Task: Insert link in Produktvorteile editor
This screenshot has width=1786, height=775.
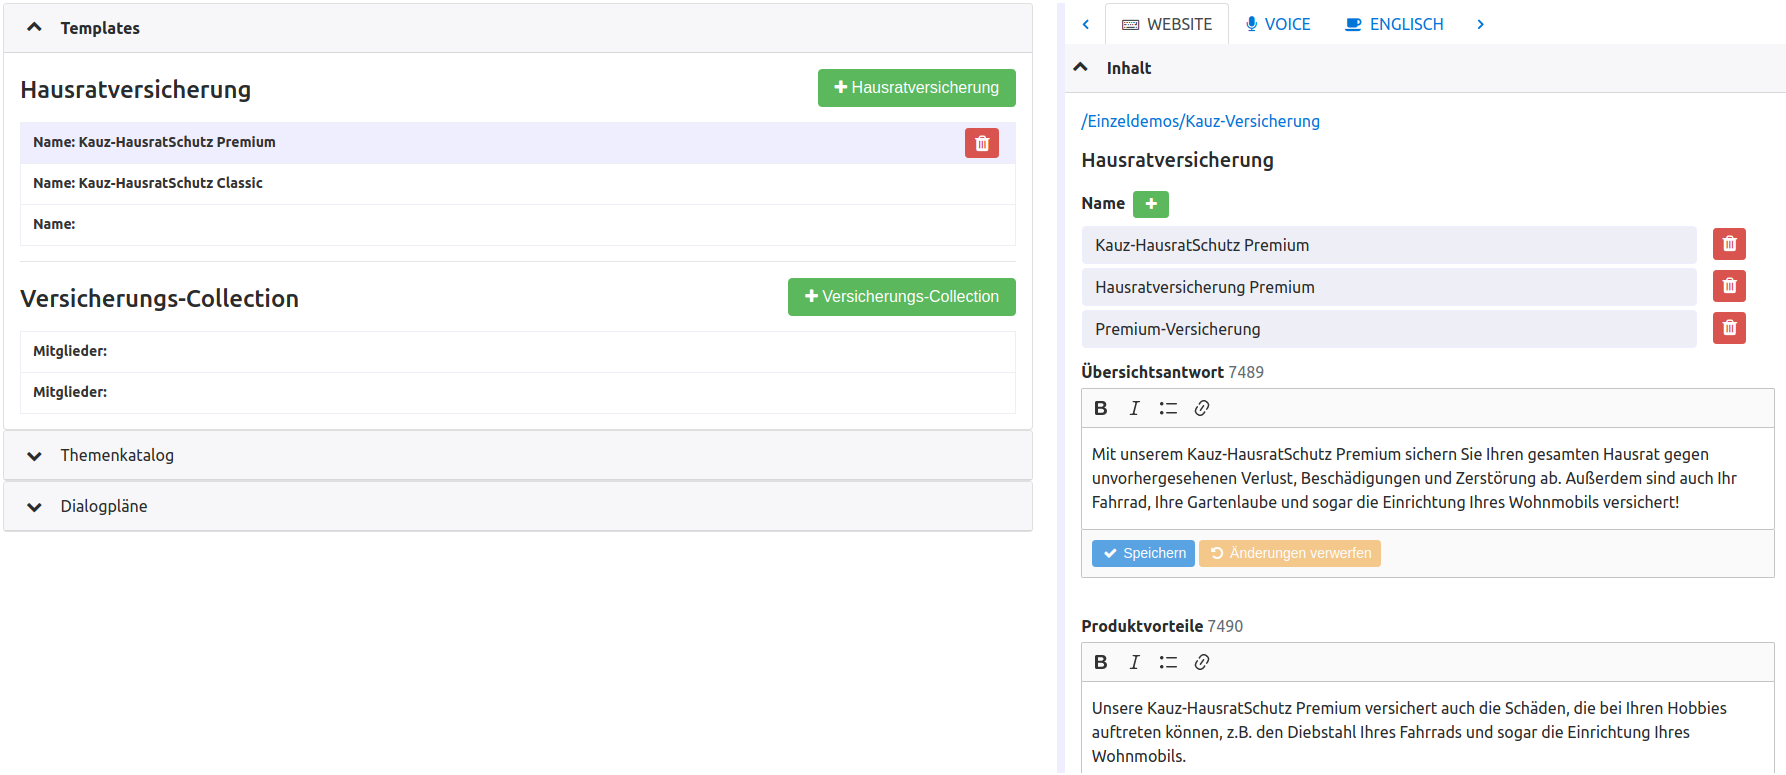Action: pos(1202,662)
